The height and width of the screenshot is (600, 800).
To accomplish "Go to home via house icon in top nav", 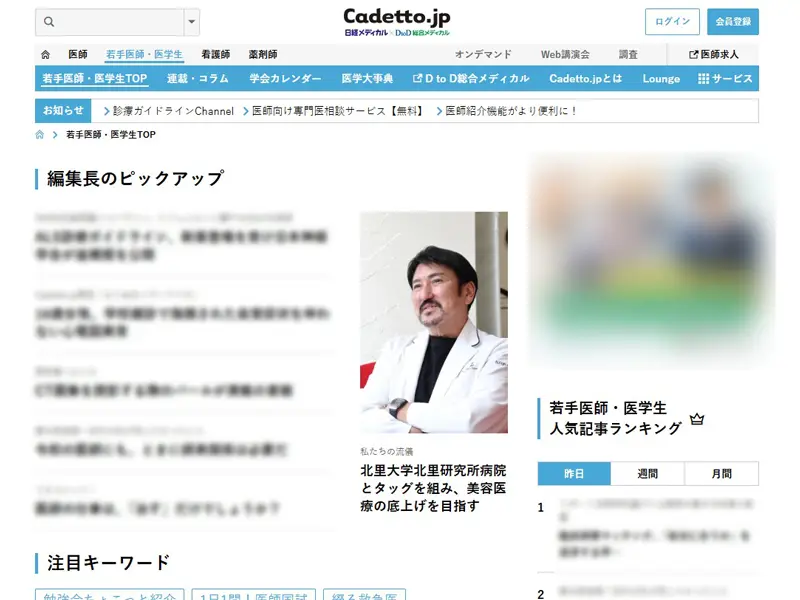I will tap(45, 54).
